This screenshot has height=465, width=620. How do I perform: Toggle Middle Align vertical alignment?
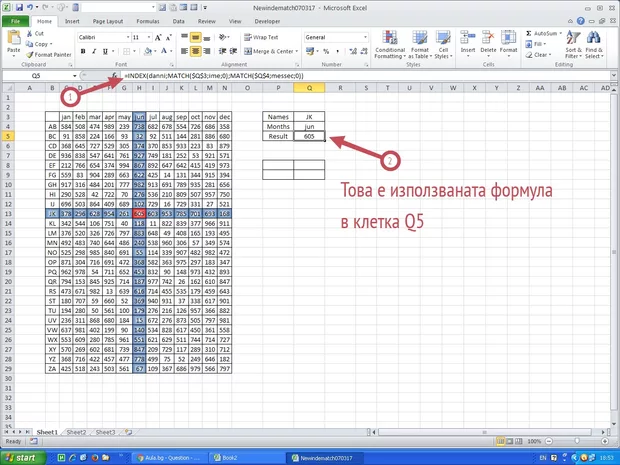(x=195, y=38)
